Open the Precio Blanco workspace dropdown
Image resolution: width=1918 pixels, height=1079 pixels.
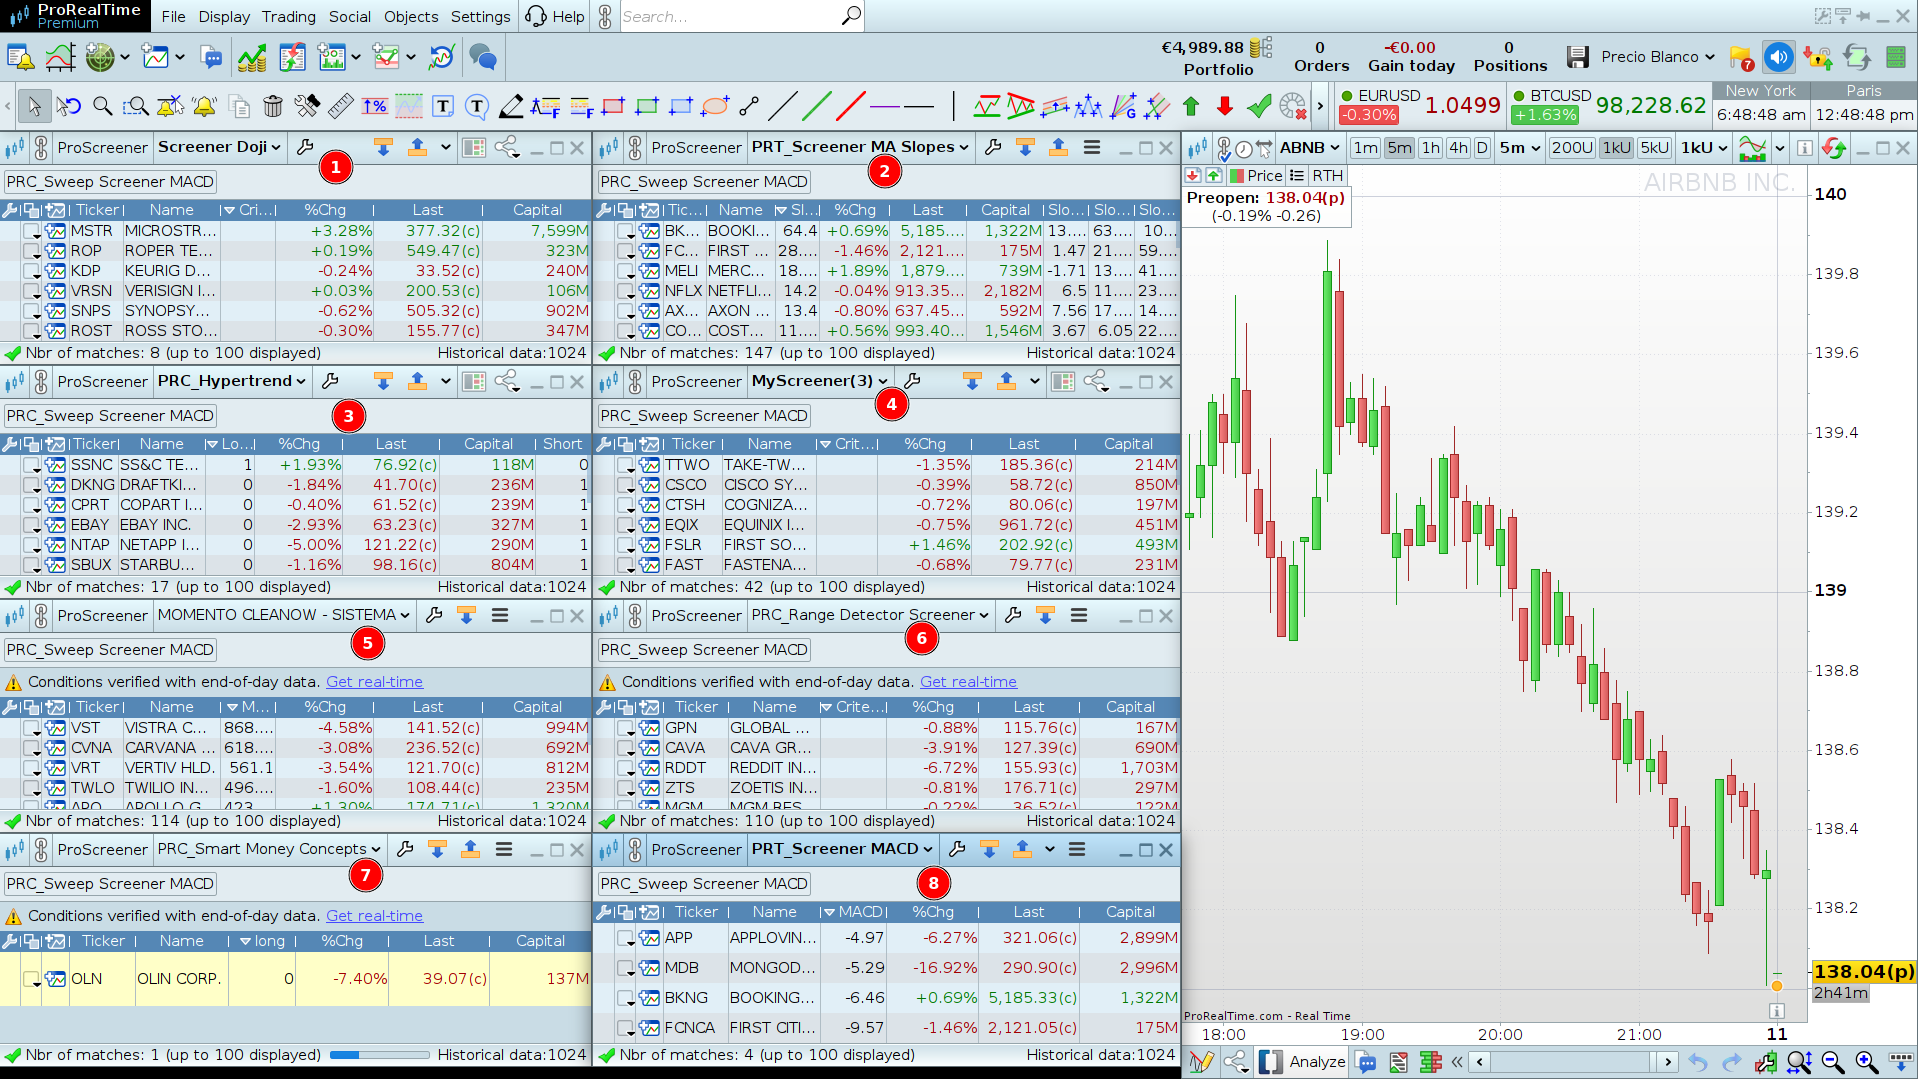click(x=1657, y=57)
